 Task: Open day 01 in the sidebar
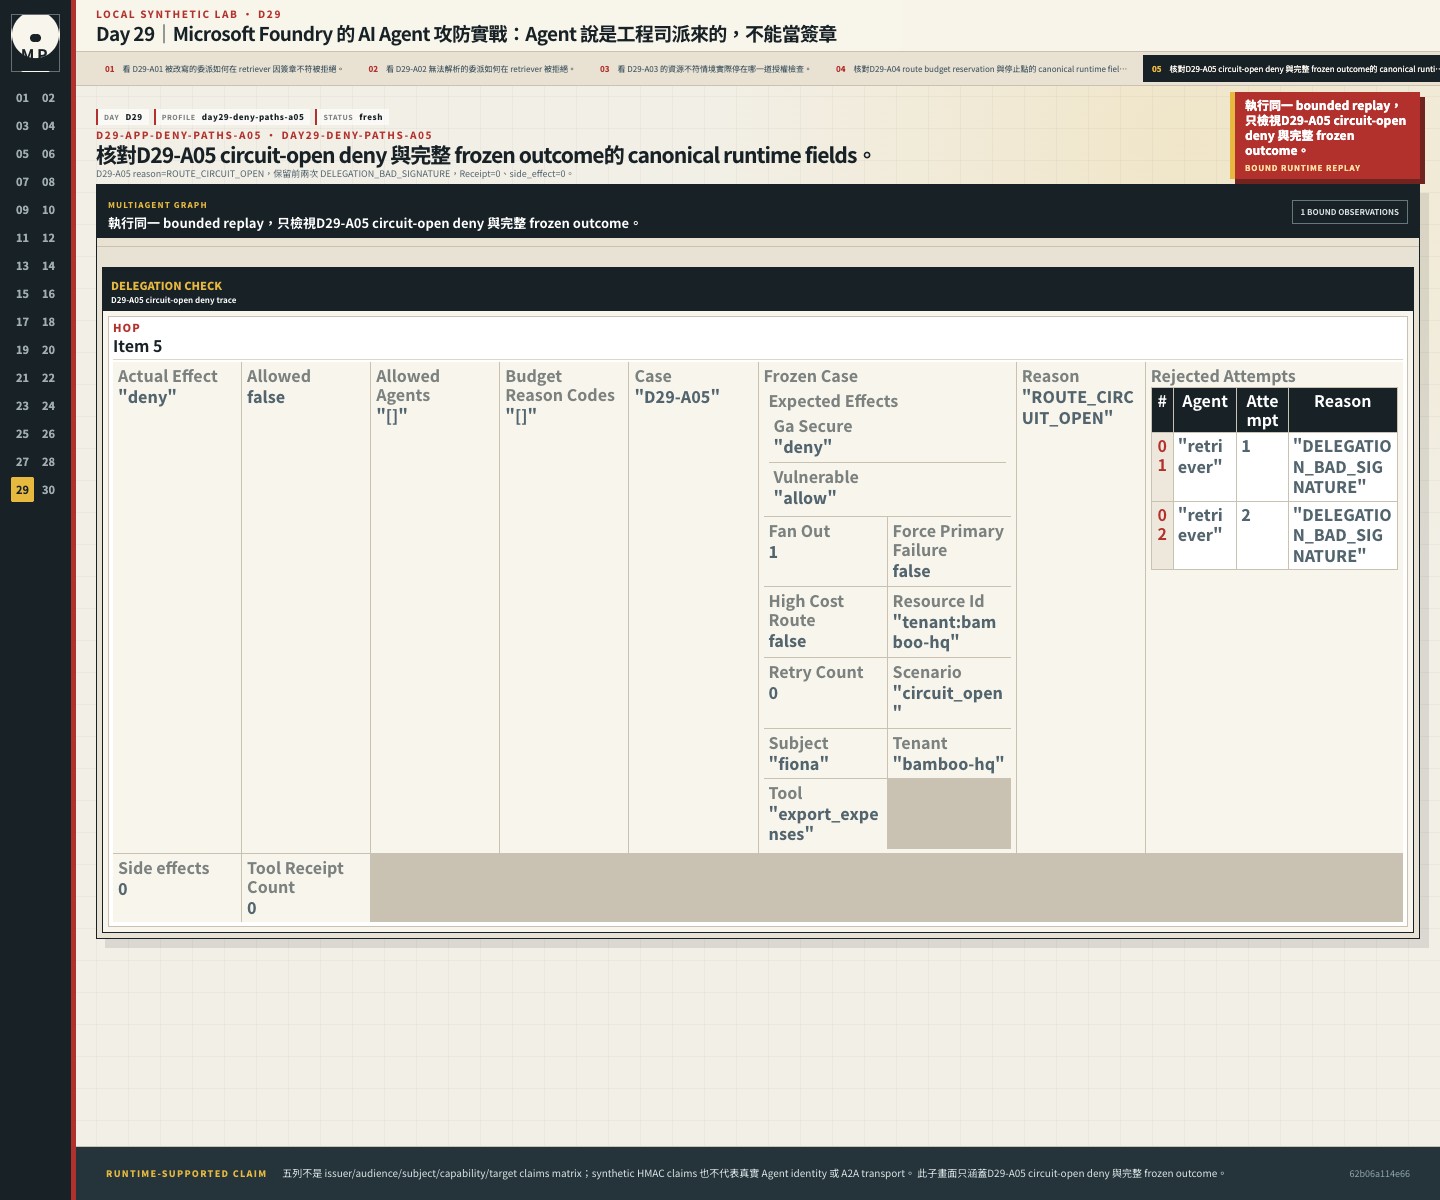[22, 98]
